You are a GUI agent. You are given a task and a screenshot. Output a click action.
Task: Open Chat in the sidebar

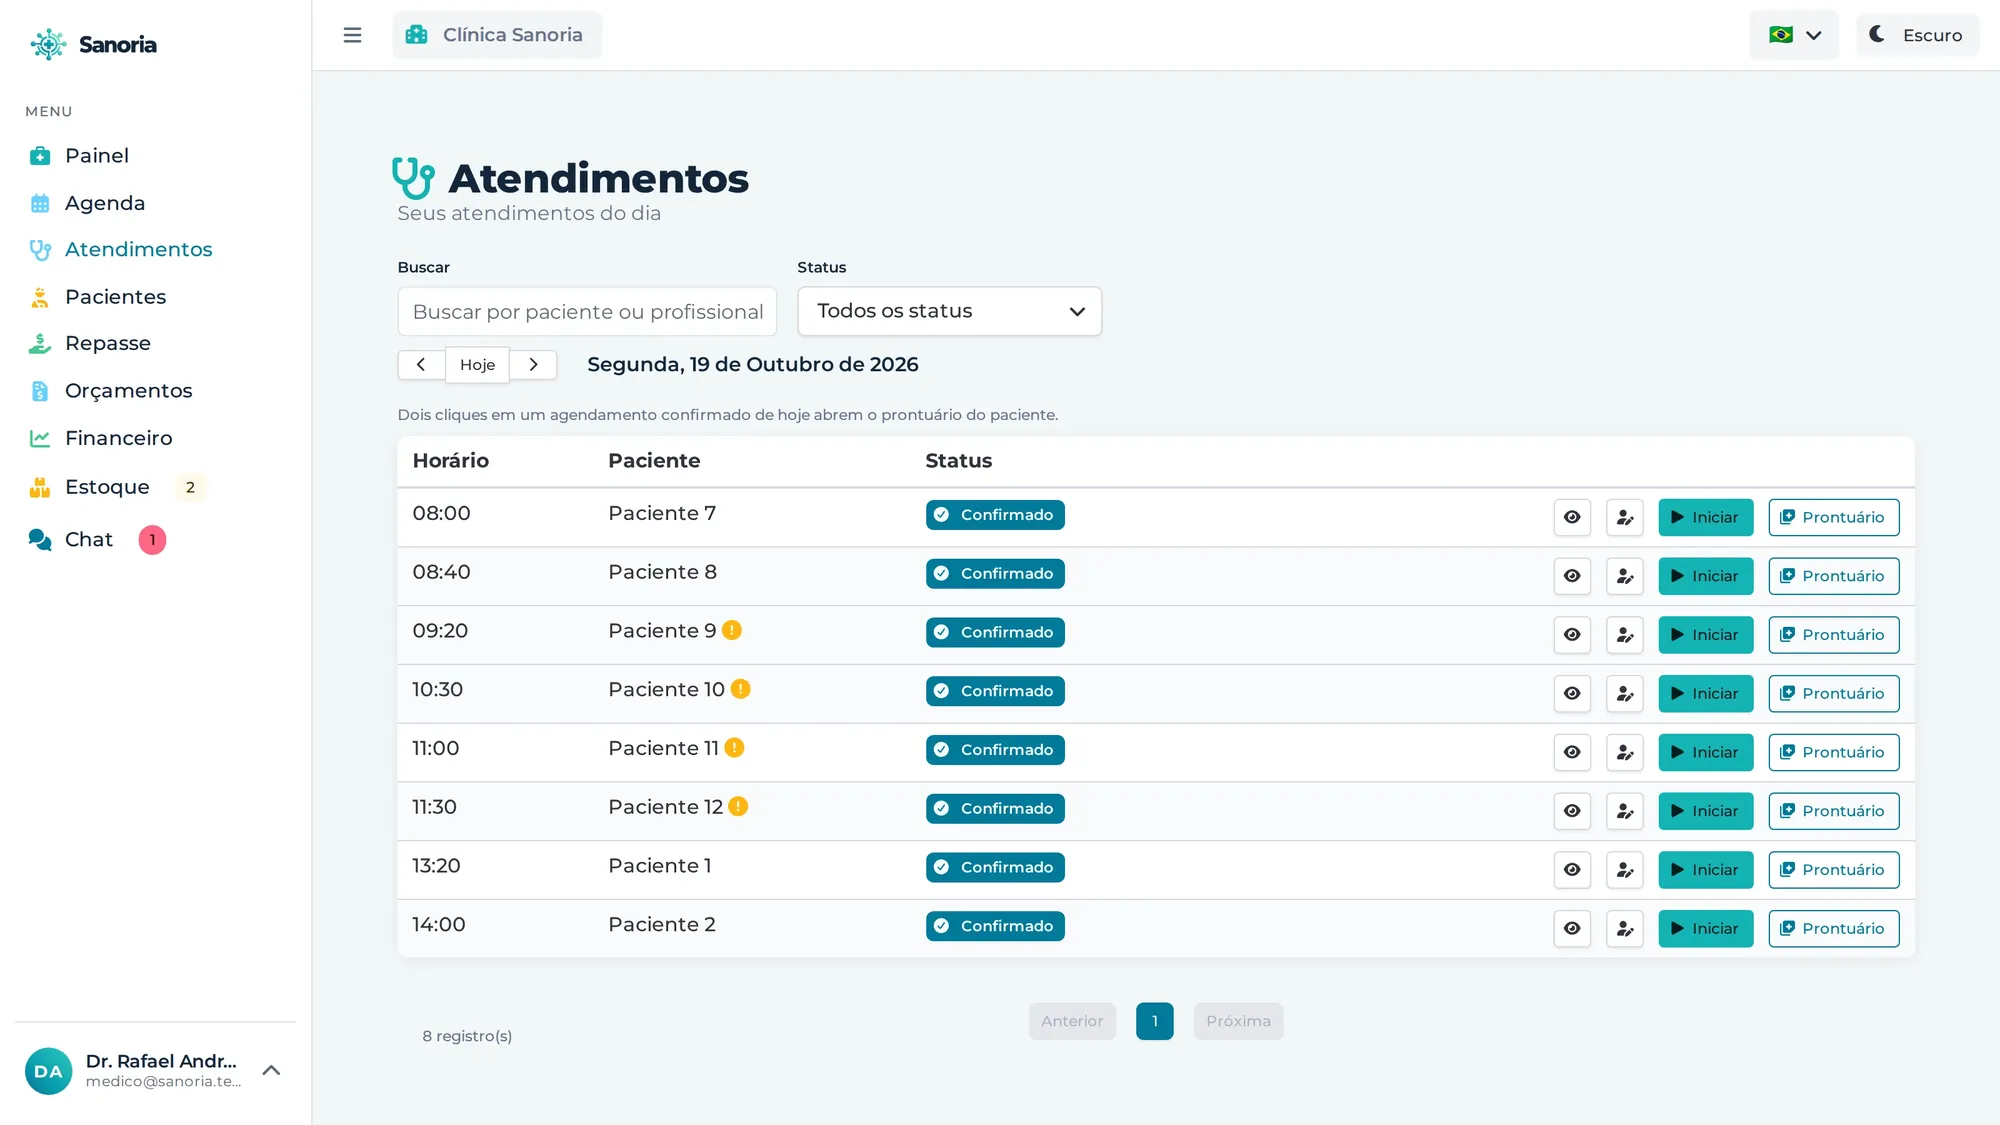click(x=89, y=540)
